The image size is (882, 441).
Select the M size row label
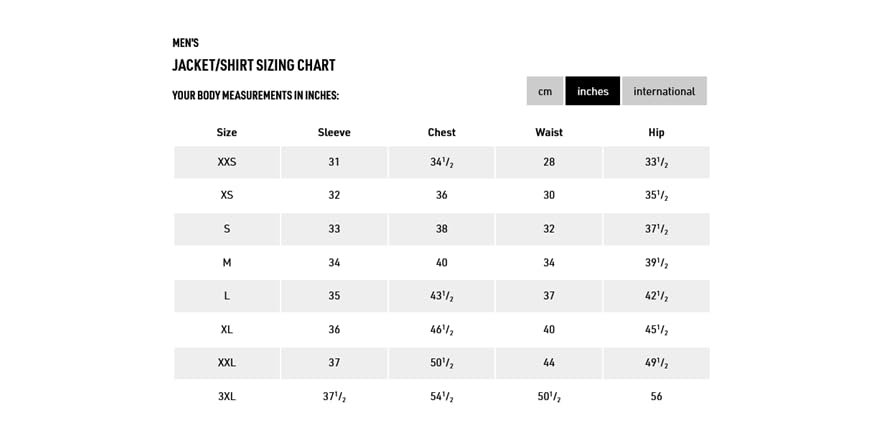[x=227, y=262]
